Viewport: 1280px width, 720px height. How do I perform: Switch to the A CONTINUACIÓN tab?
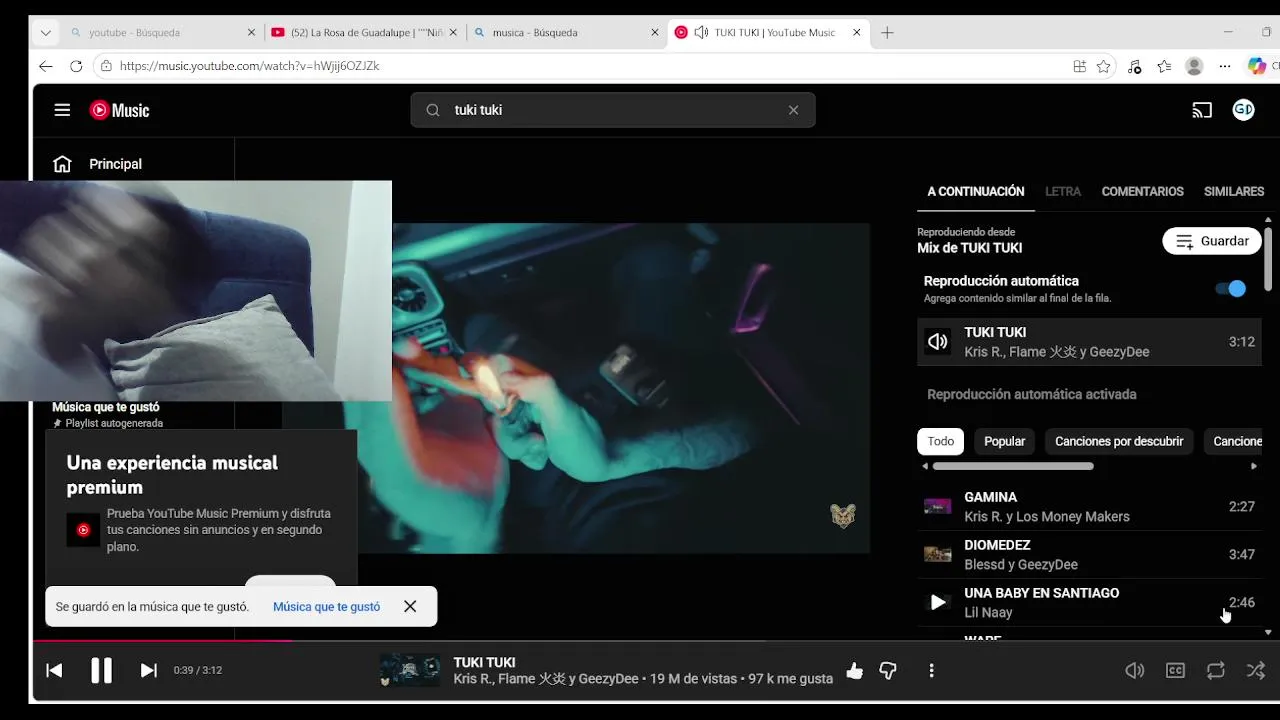(976, 191)
